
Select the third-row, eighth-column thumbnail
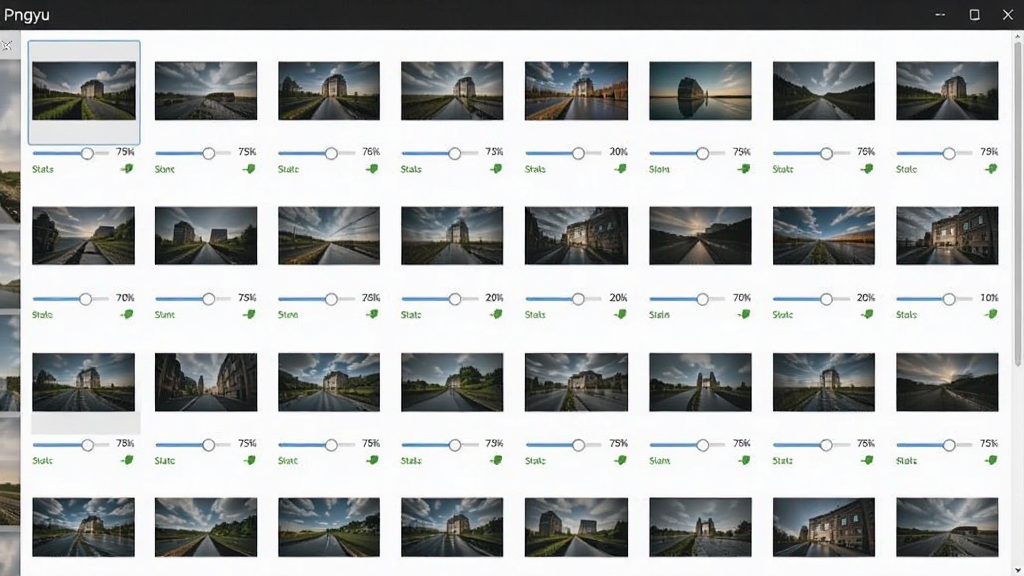coord(947,382)
